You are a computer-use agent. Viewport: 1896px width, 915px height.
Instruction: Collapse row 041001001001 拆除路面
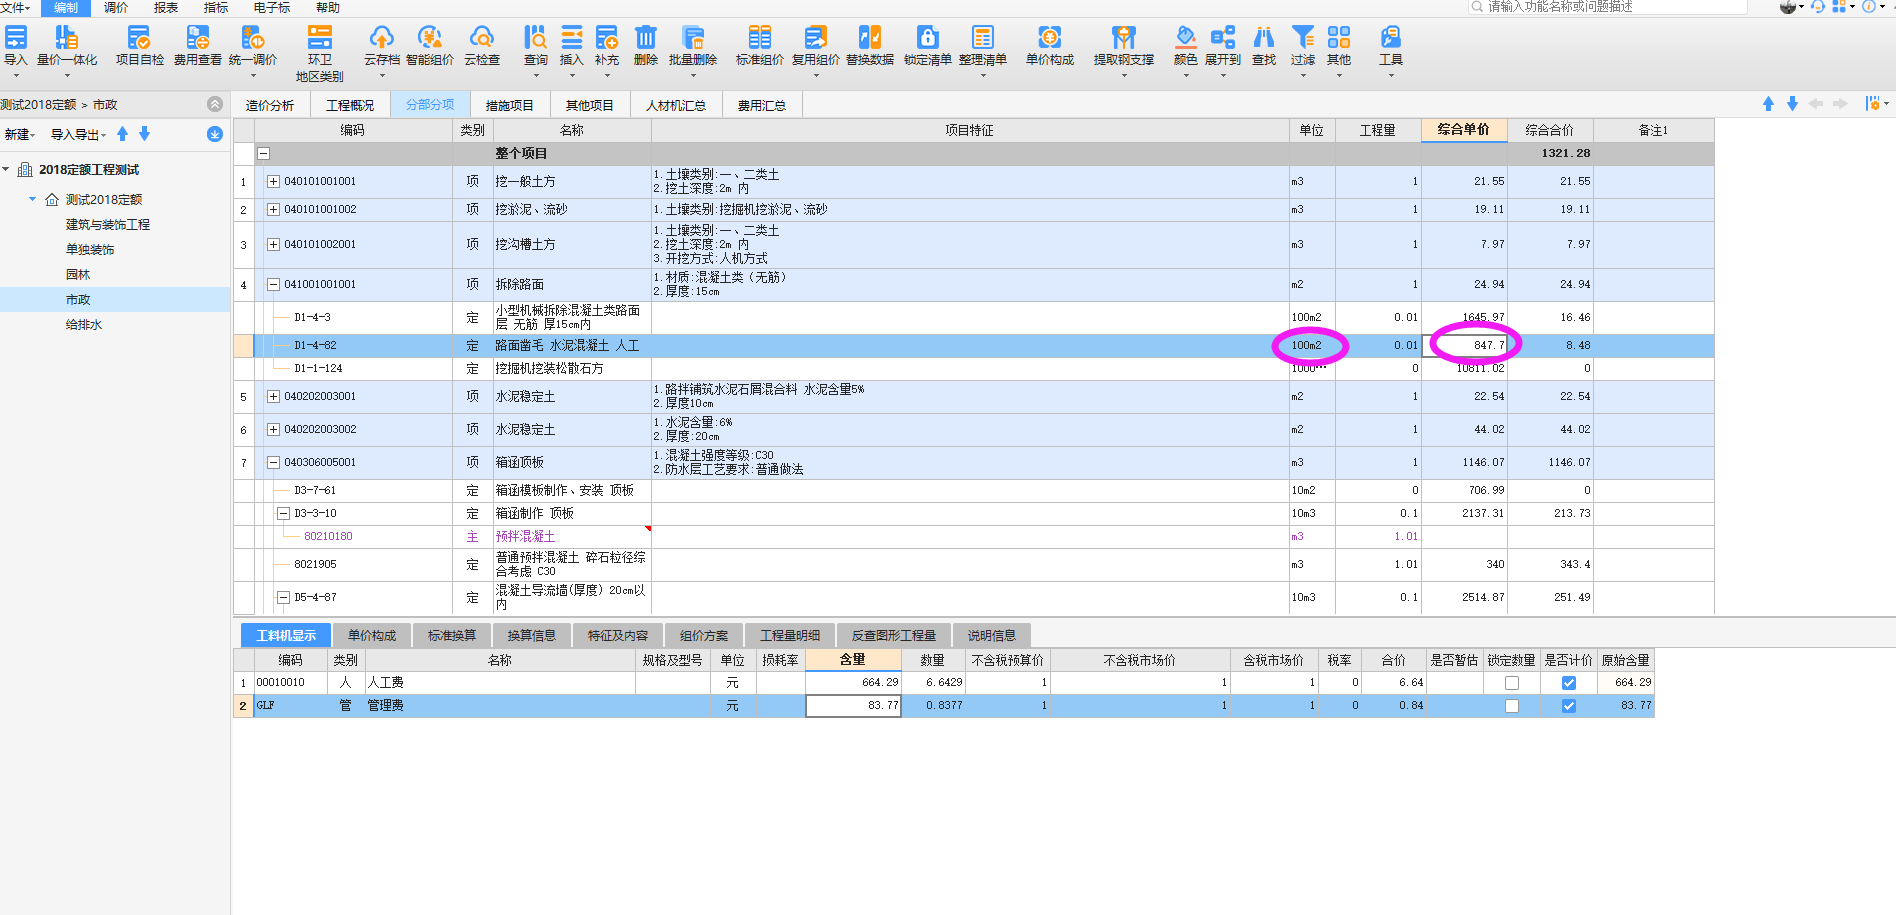point(273,285)
